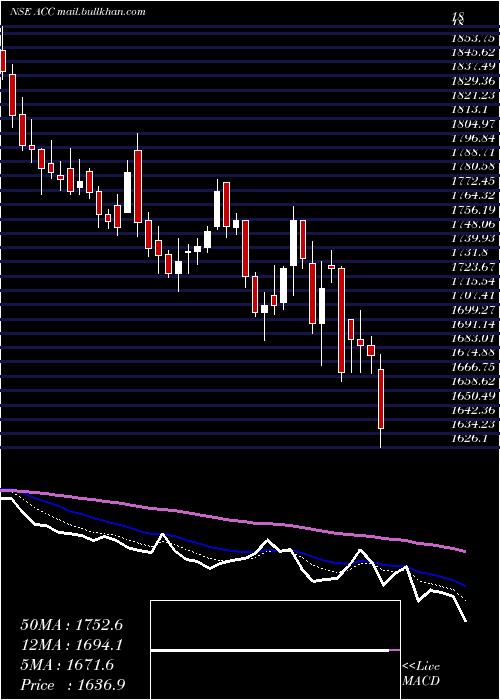Click the 1715.54 price level label
The height and width of the screenshot is (700, 500).
tap(473, 281)
